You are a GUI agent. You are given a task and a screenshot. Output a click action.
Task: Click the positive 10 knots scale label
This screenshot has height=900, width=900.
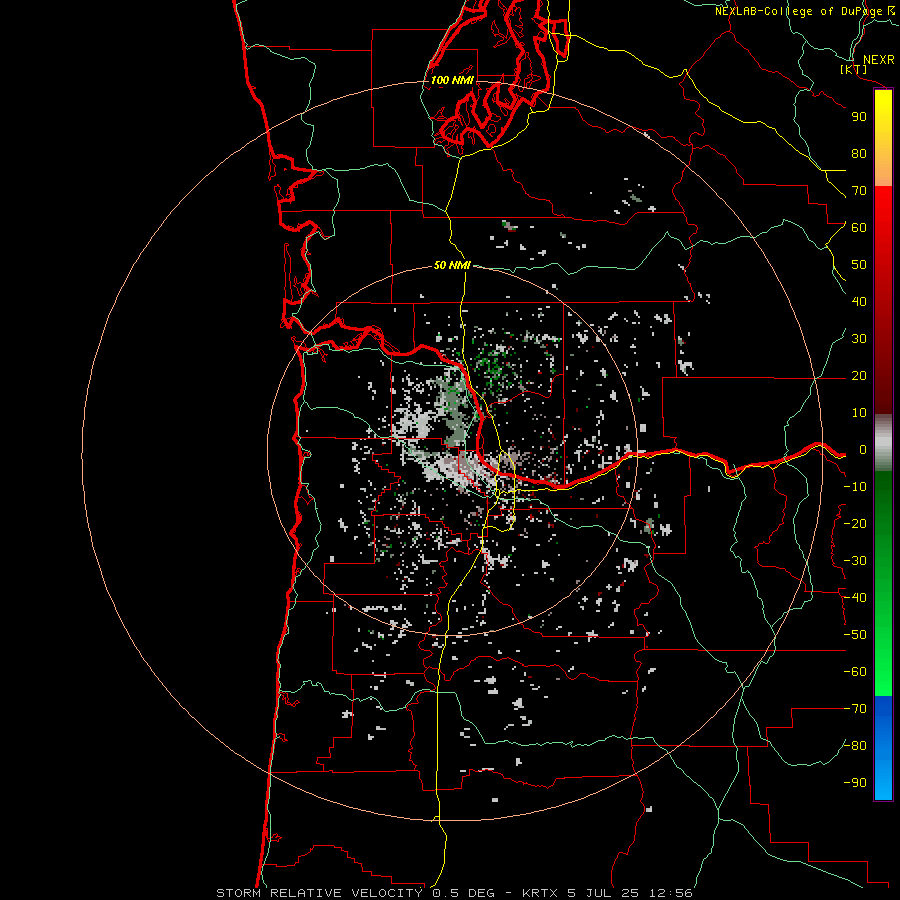(859, 413)
